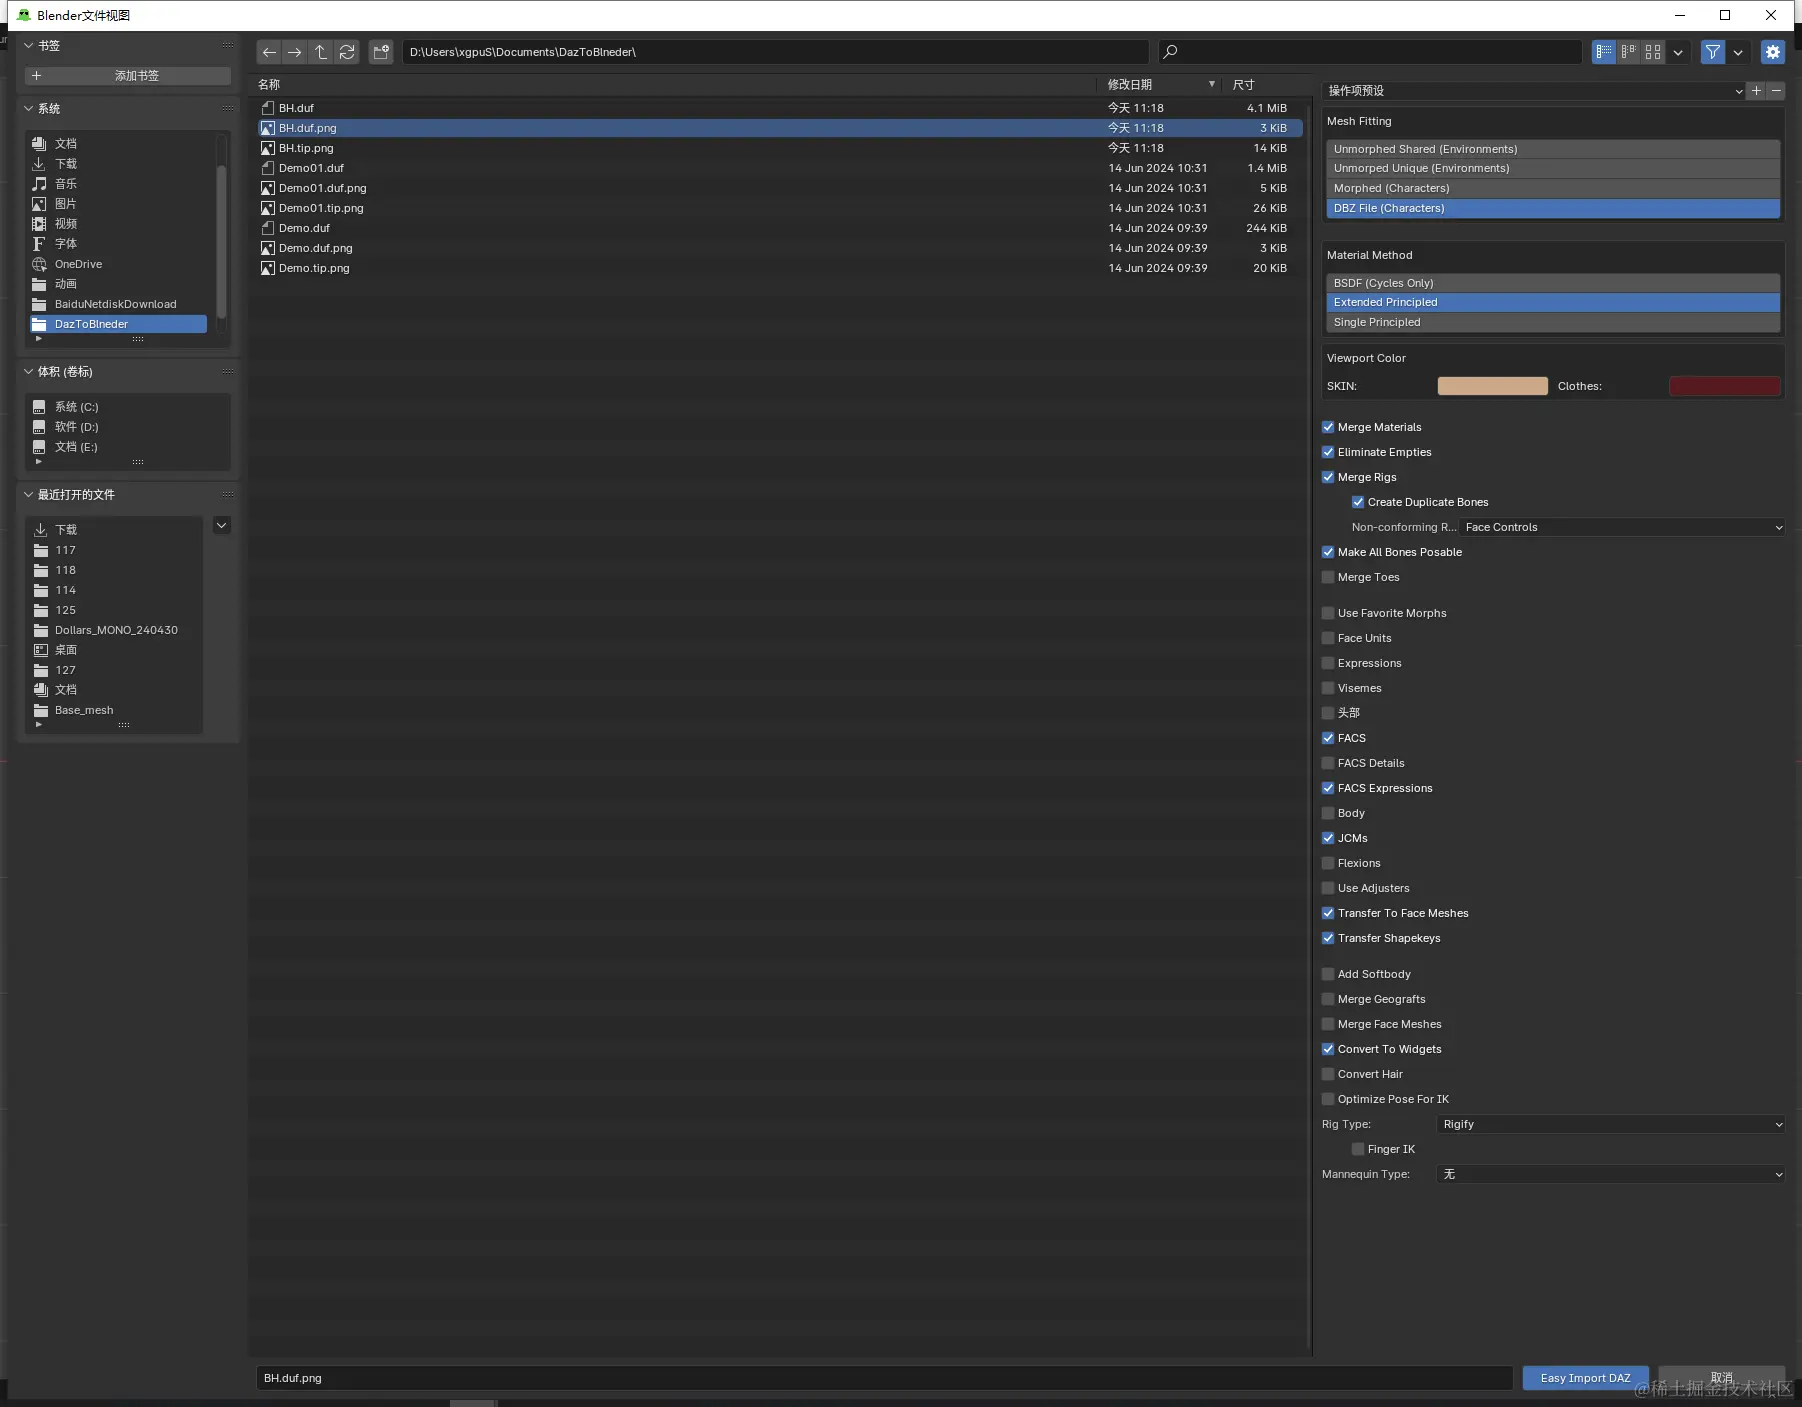1802x1407 pixels.
Task: Expand the display settings dropdown arrow
Action: click(x=1678, y=52)
